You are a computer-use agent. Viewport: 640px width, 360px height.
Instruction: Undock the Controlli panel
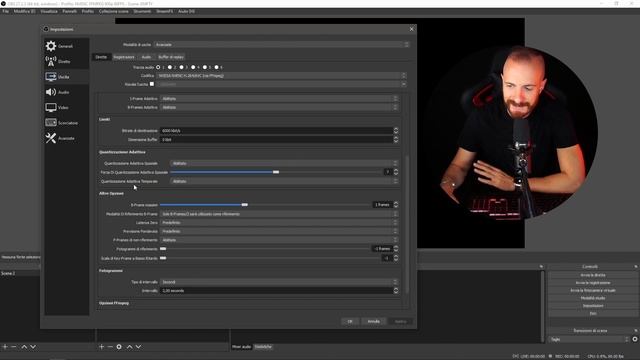click(x=636, y=267)
